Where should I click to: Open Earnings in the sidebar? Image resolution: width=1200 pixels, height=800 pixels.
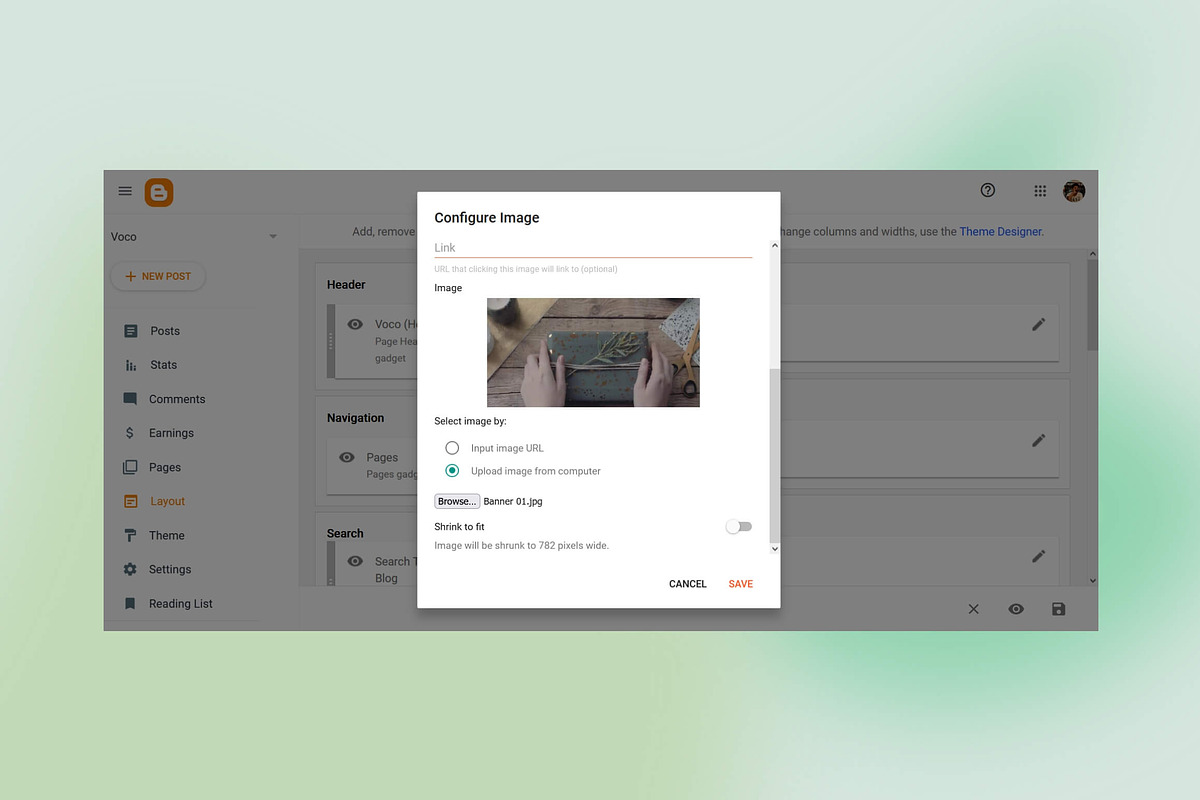171,433
